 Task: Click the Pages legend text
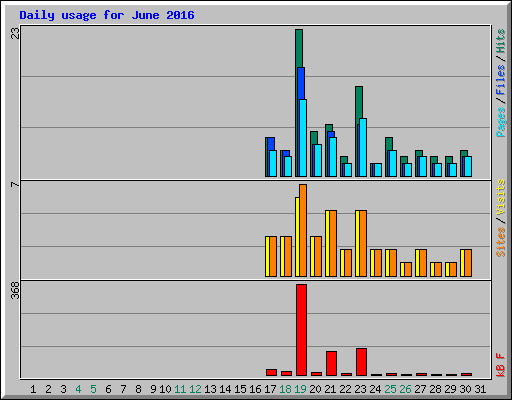500,122
